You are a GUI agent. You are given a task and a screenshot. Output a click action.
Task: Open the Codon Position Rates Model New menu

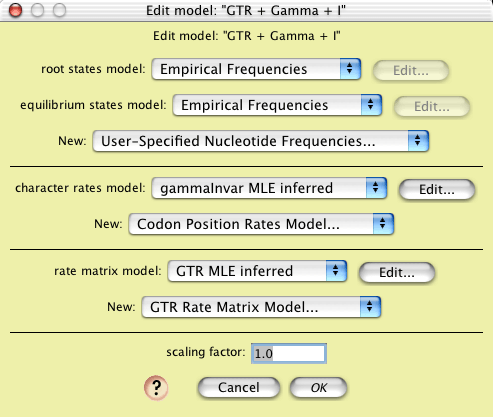click(261, 224)
